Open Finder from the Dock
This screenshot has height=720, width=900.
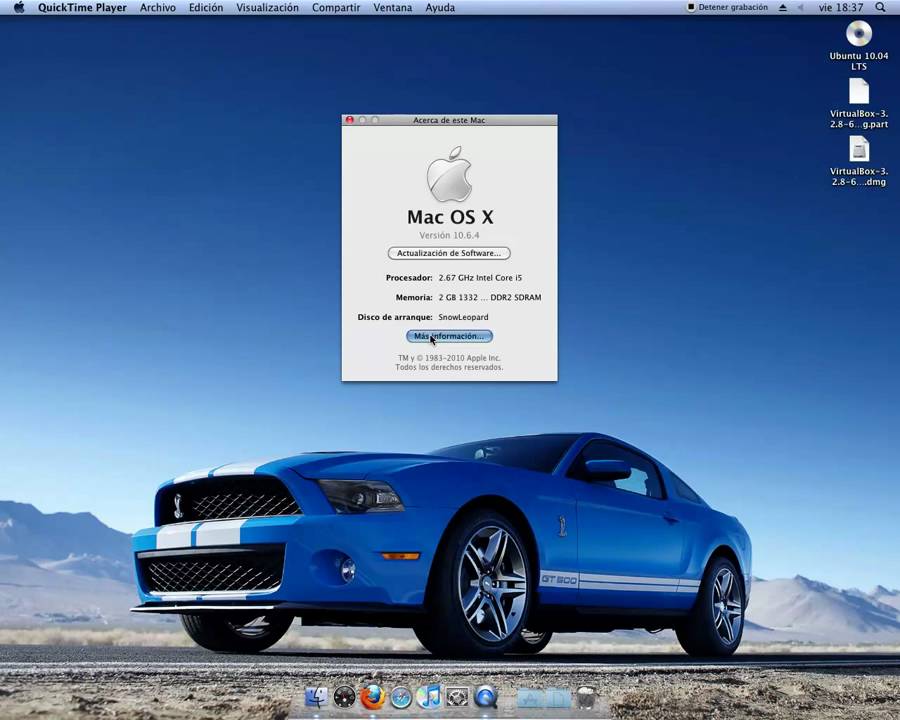point(316,698)
